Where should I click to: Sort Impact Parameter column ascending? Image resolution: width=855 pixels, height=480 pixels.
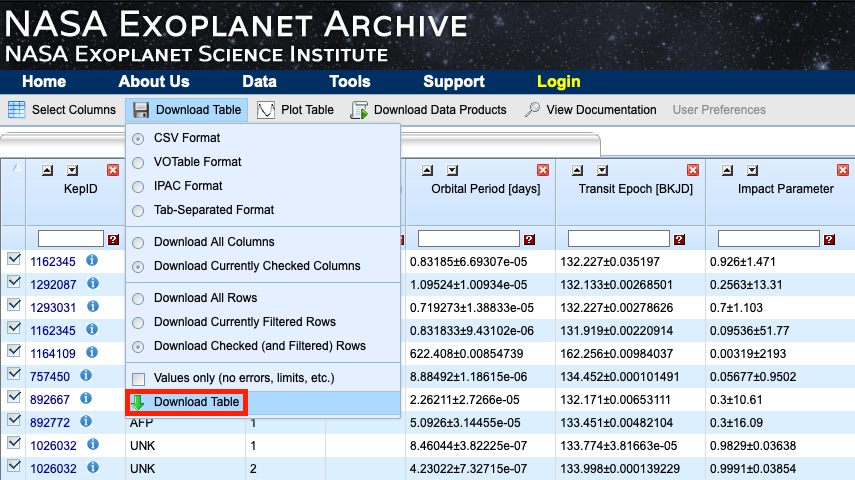click(x=727, y=170)
